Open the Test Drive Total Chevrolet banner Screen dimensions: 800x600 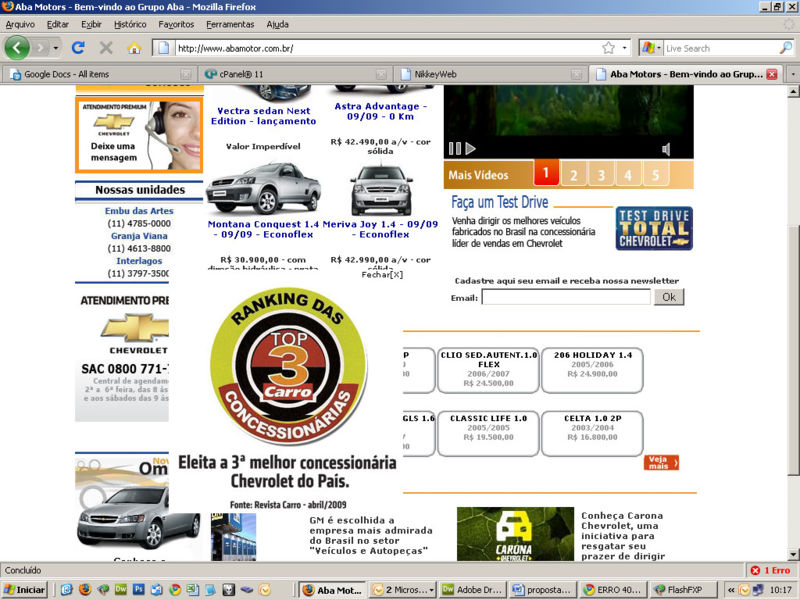(654, 229)
